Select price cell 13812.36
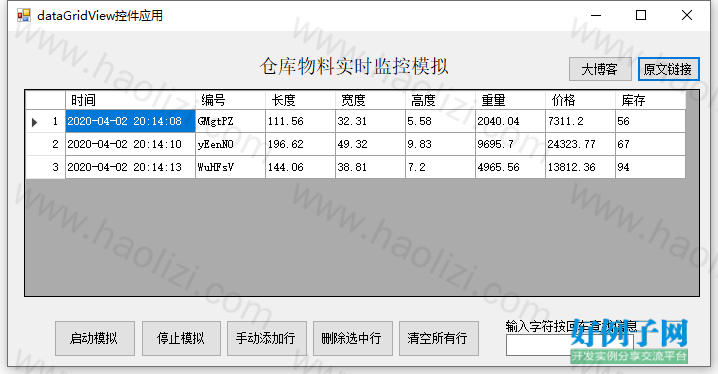The image size is (718, 374). click(581, 167)
